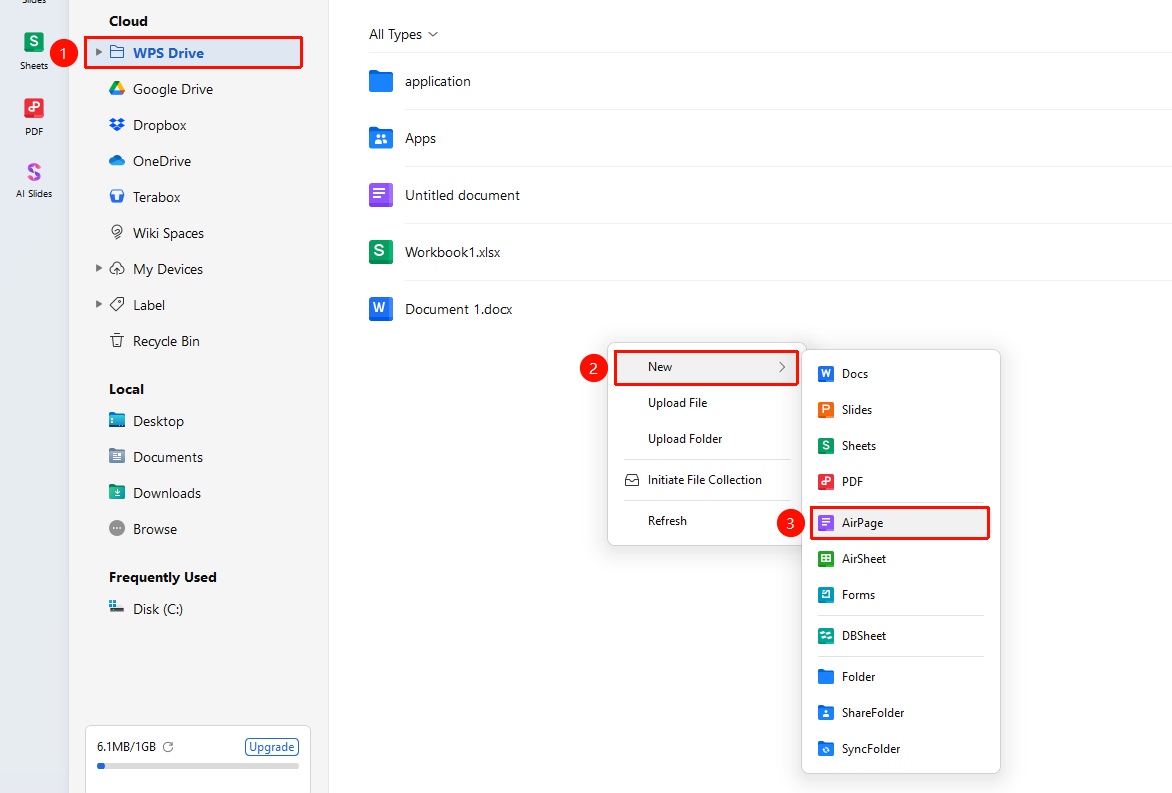Click Browse under Local
Viewport: 1172px width, 793px height.
(194, 529)
